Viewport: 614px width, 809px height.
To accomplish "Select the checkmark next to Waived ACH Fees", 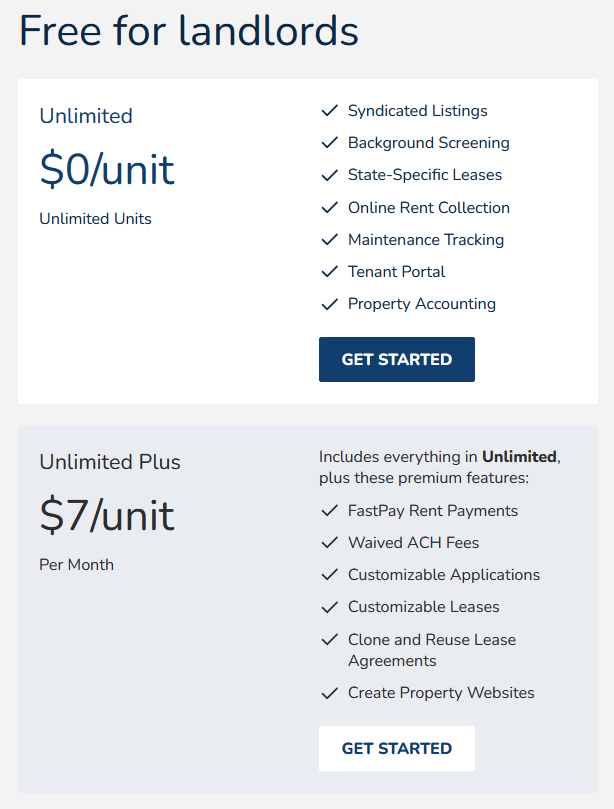I will pyautogui.click(x=329, y=543).
